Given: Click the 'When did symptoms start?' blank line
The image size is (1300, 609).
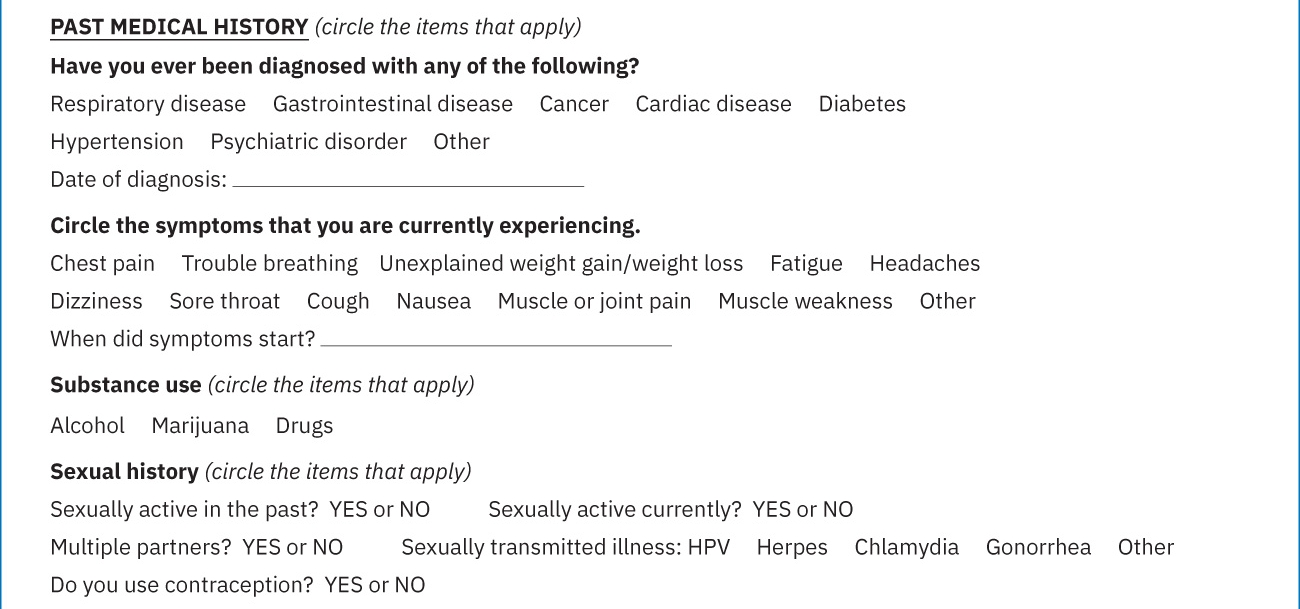Looking at the screenshot, I should tap(496, 340).
